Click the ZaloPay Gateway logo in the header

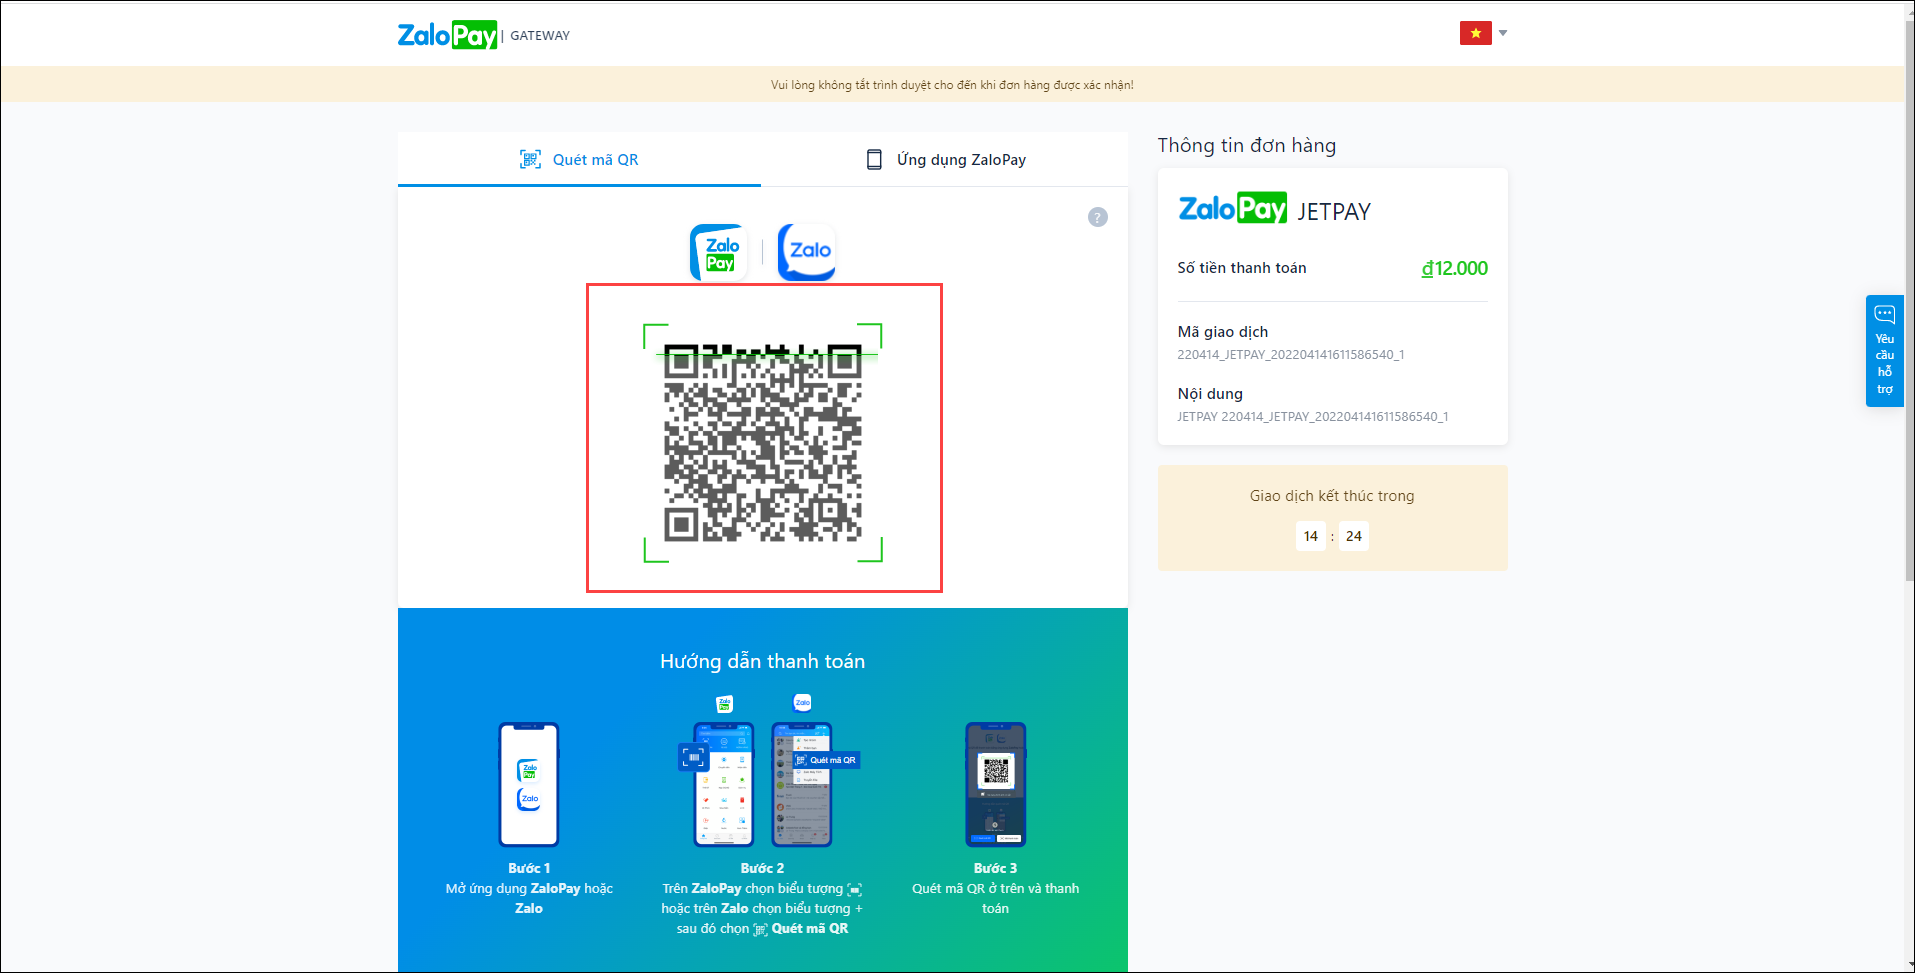tap(484, 35)
